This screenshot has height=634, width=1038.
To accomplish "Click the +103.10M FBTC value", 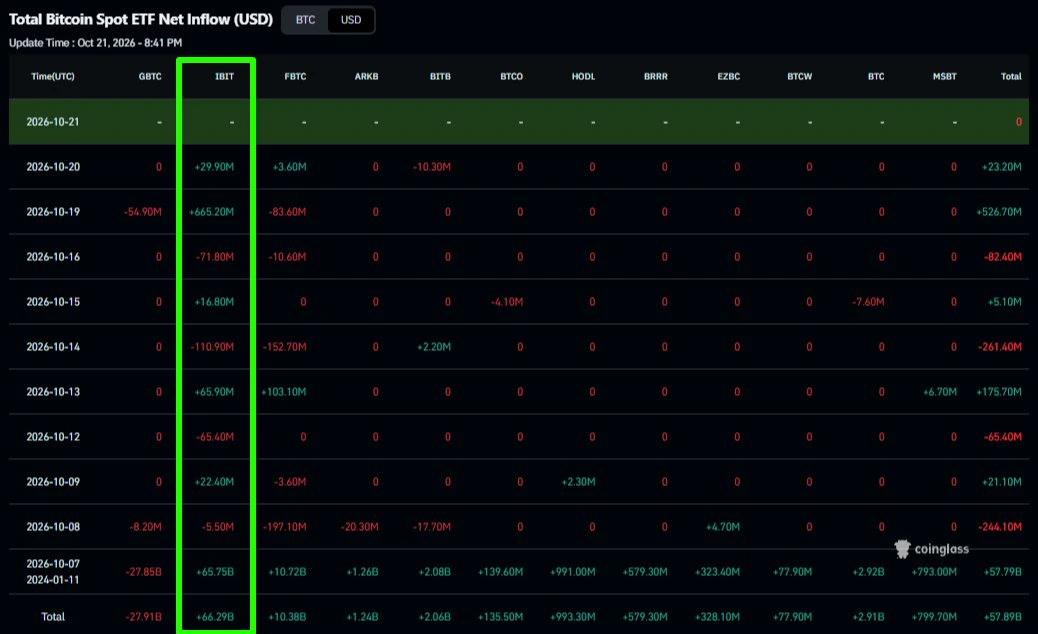I will tap(284, 392).
